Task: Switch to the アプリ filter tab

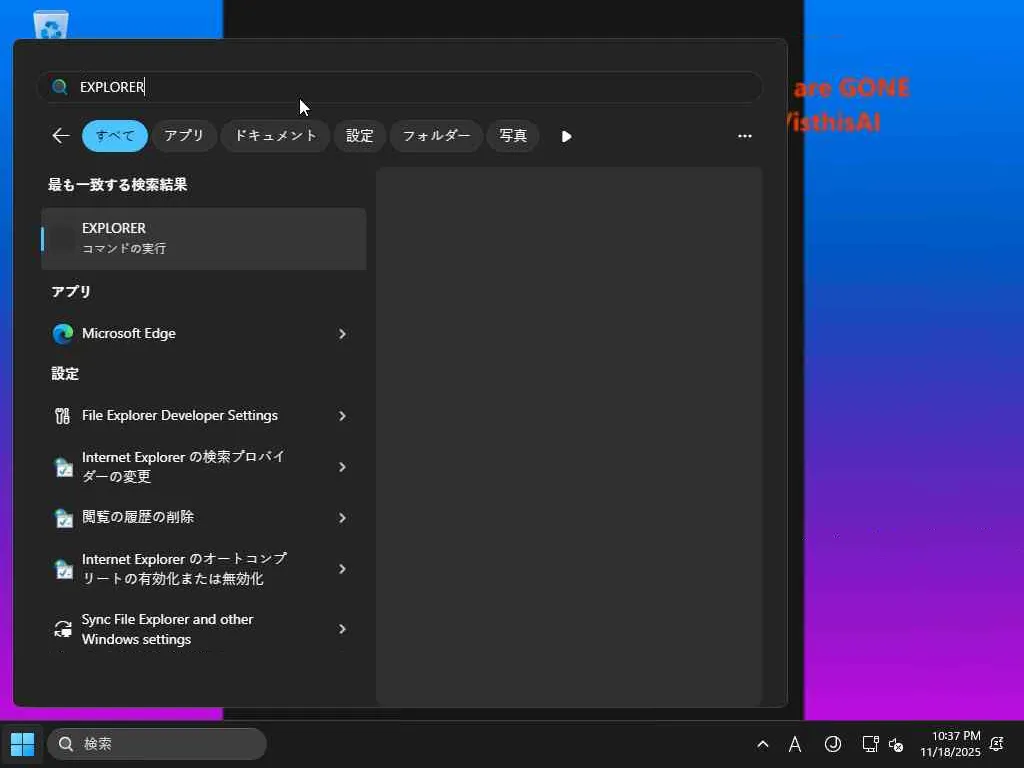Action: click(184, 136)
